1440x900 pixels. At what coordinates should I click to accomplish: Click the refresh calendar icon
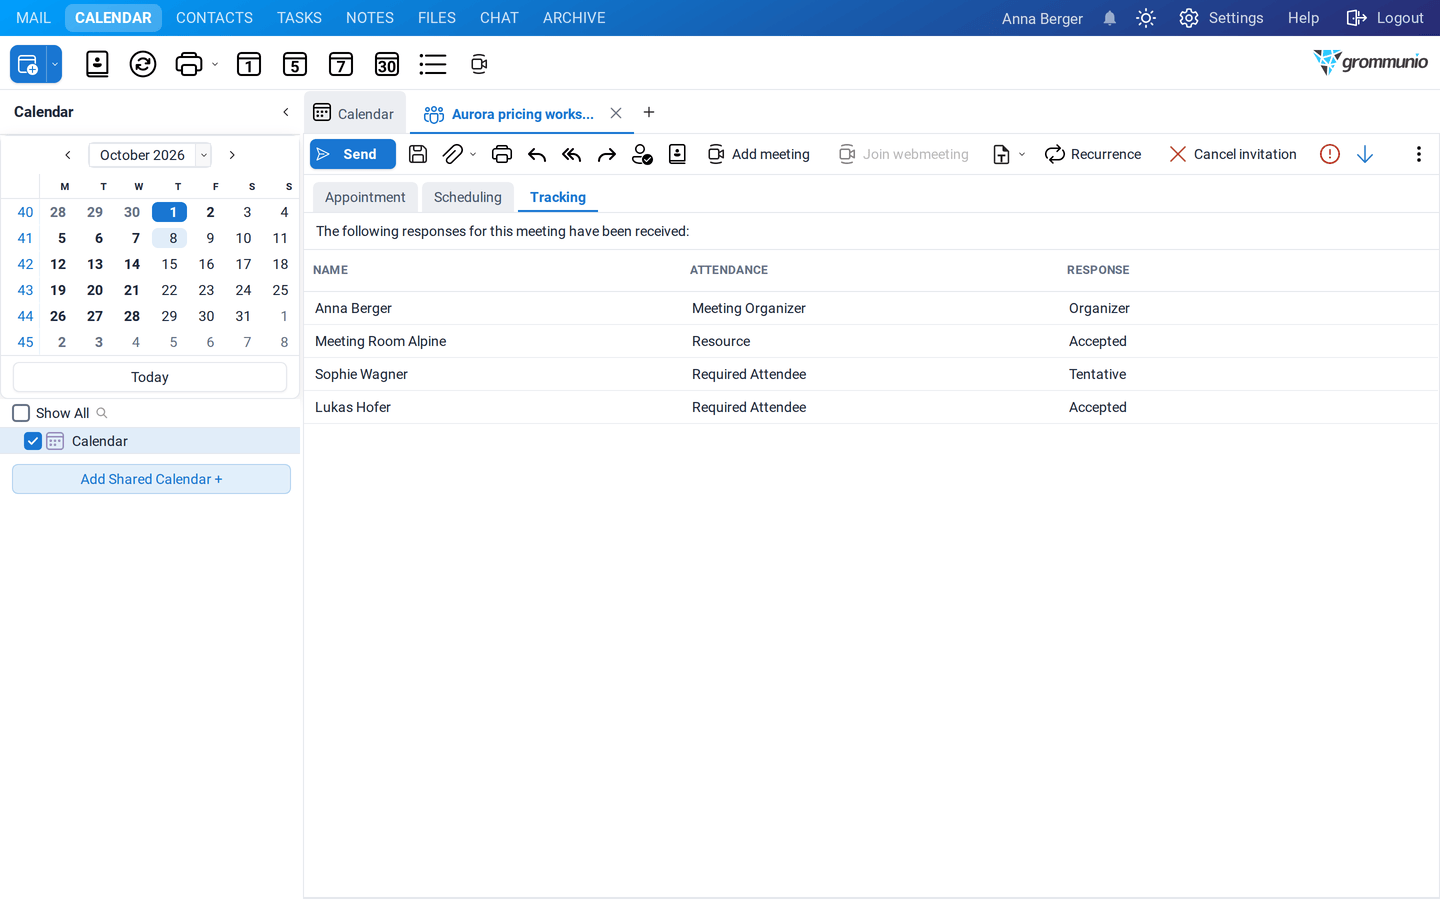[x=143, y=65]
